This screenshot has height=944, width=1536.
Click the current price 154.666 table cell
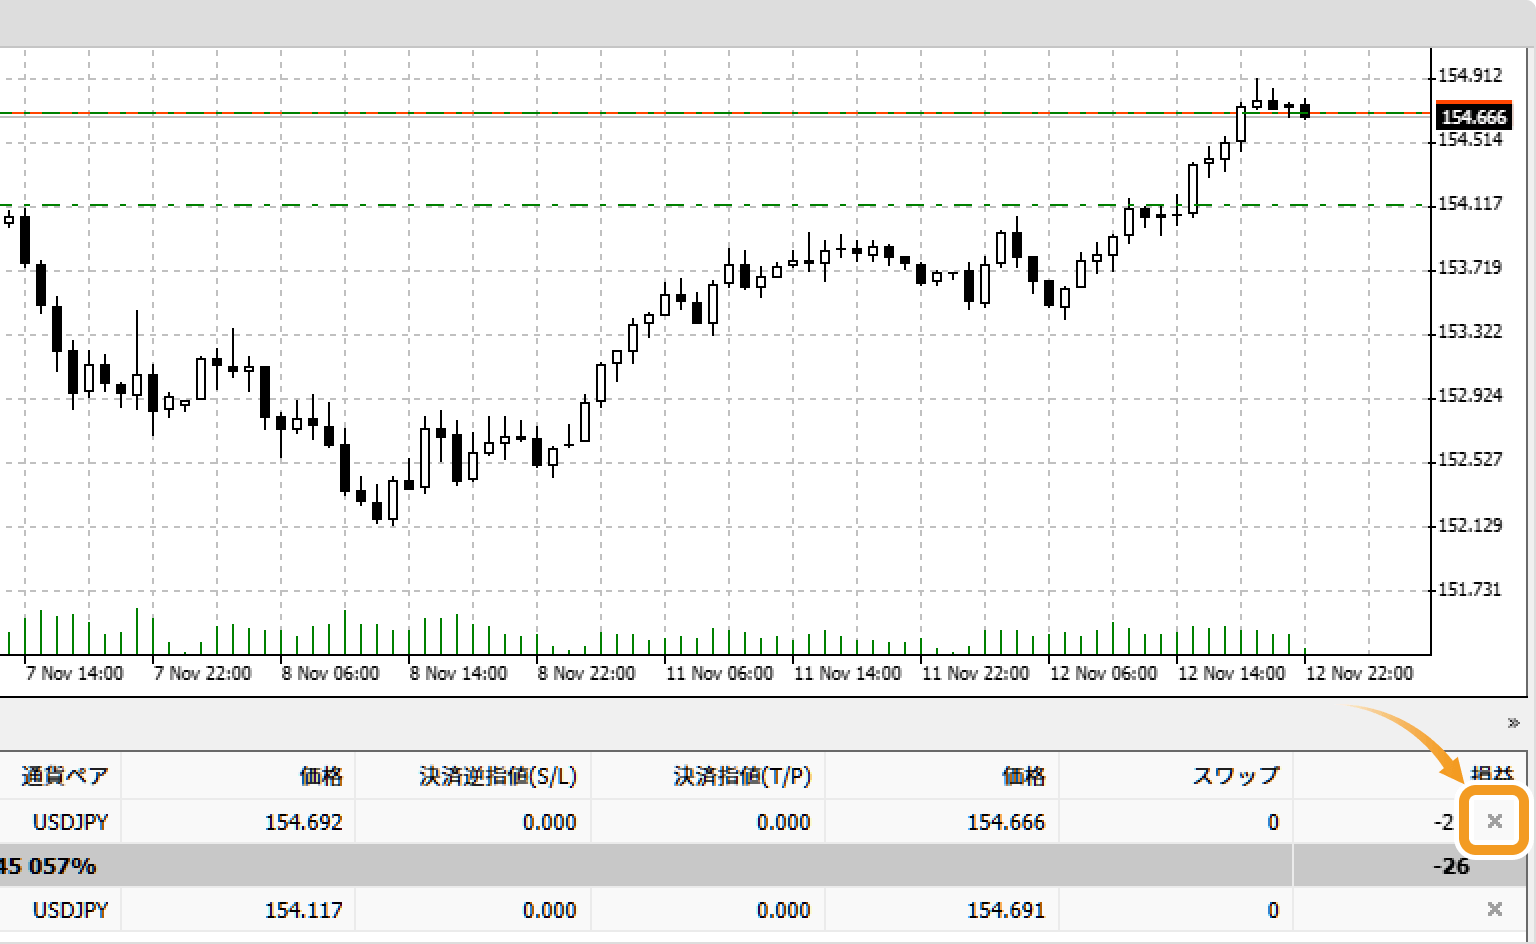[1006, 822]
